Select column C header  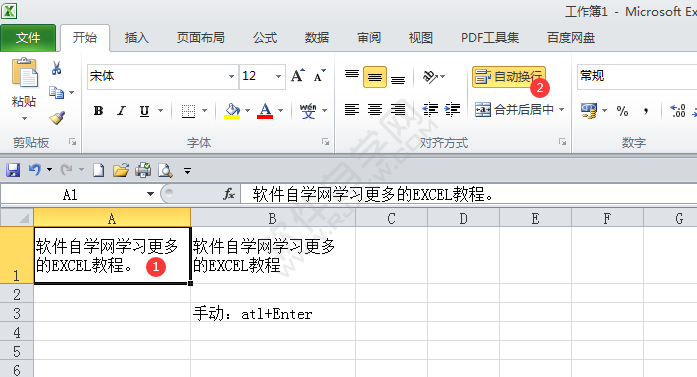(x=391, y=218)
